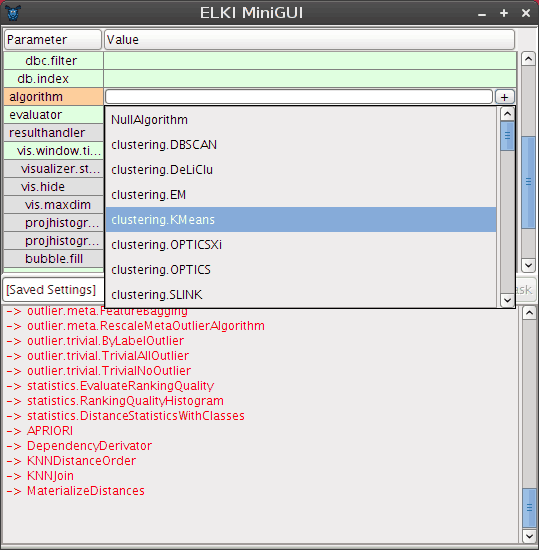
Task: Click log panel scroll up arrow
Action: (529, 313)
